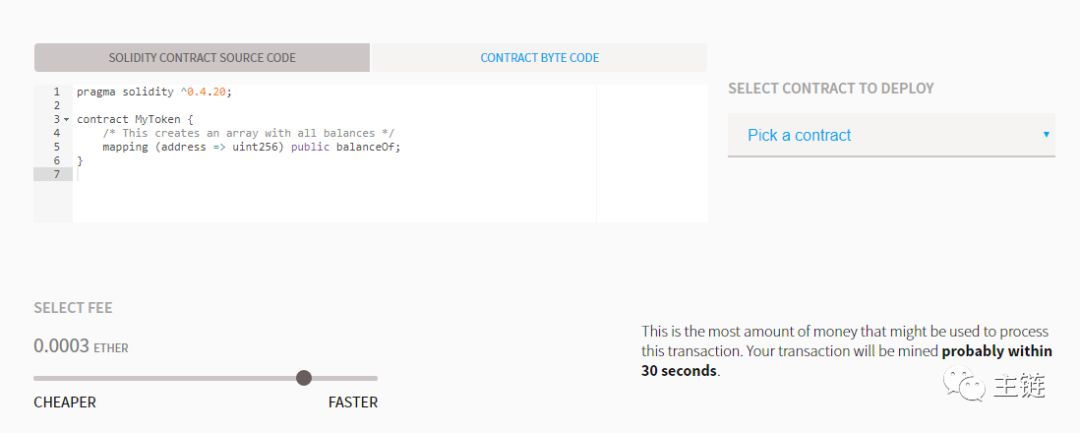
Task: Click the CHEAPER end of fee slider
Action: [x=65, y=402]
